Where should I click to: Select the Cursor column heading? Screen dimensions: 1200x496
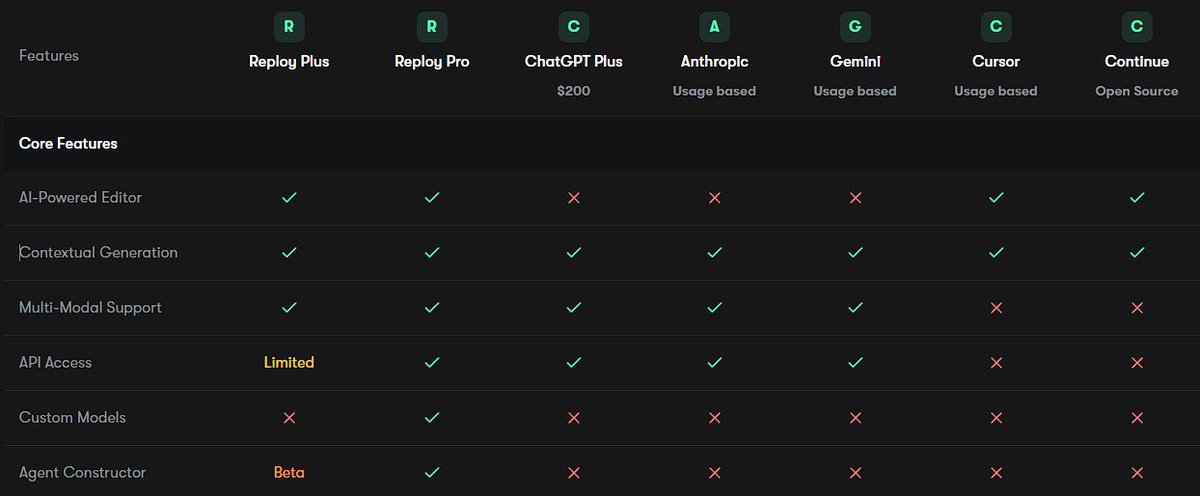[996, 62]
